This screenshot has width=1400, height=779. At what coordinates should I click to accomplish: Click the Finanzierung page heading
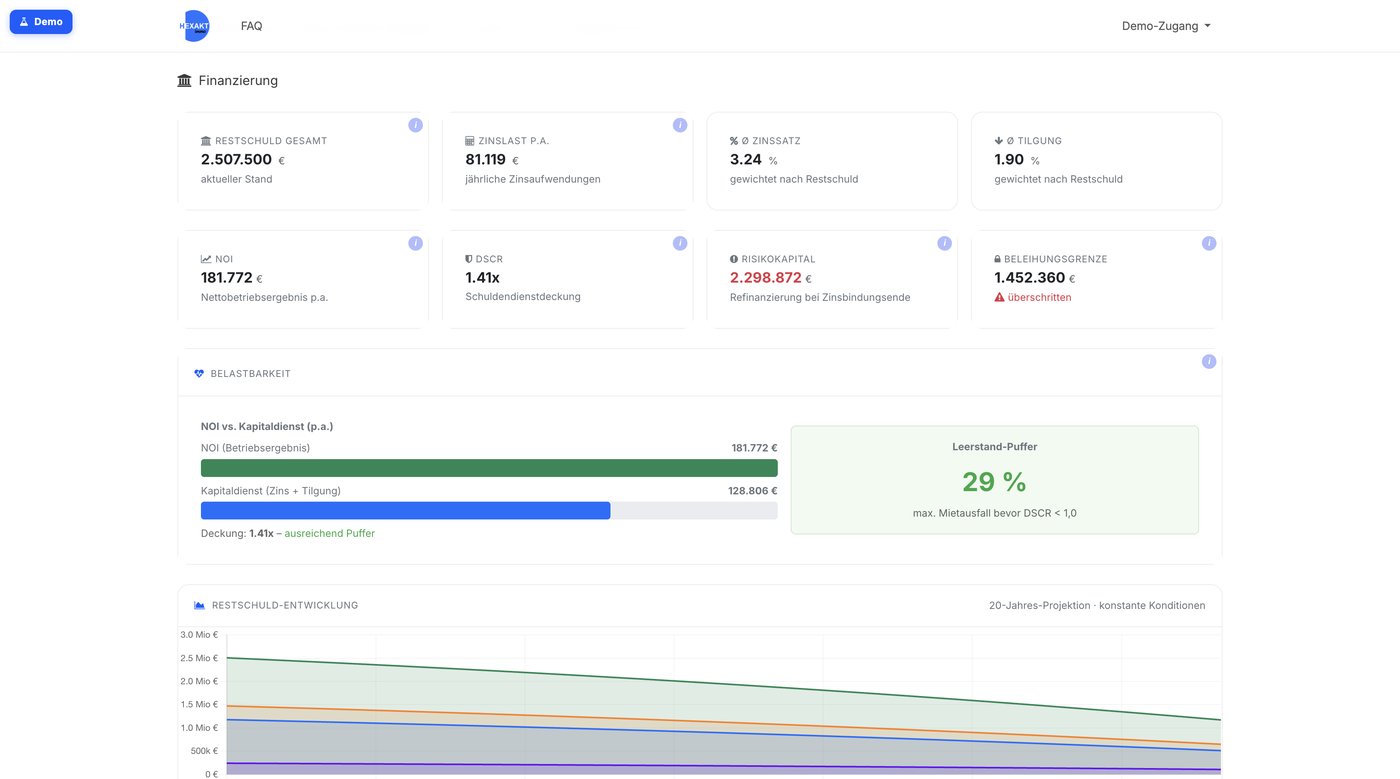238,80
